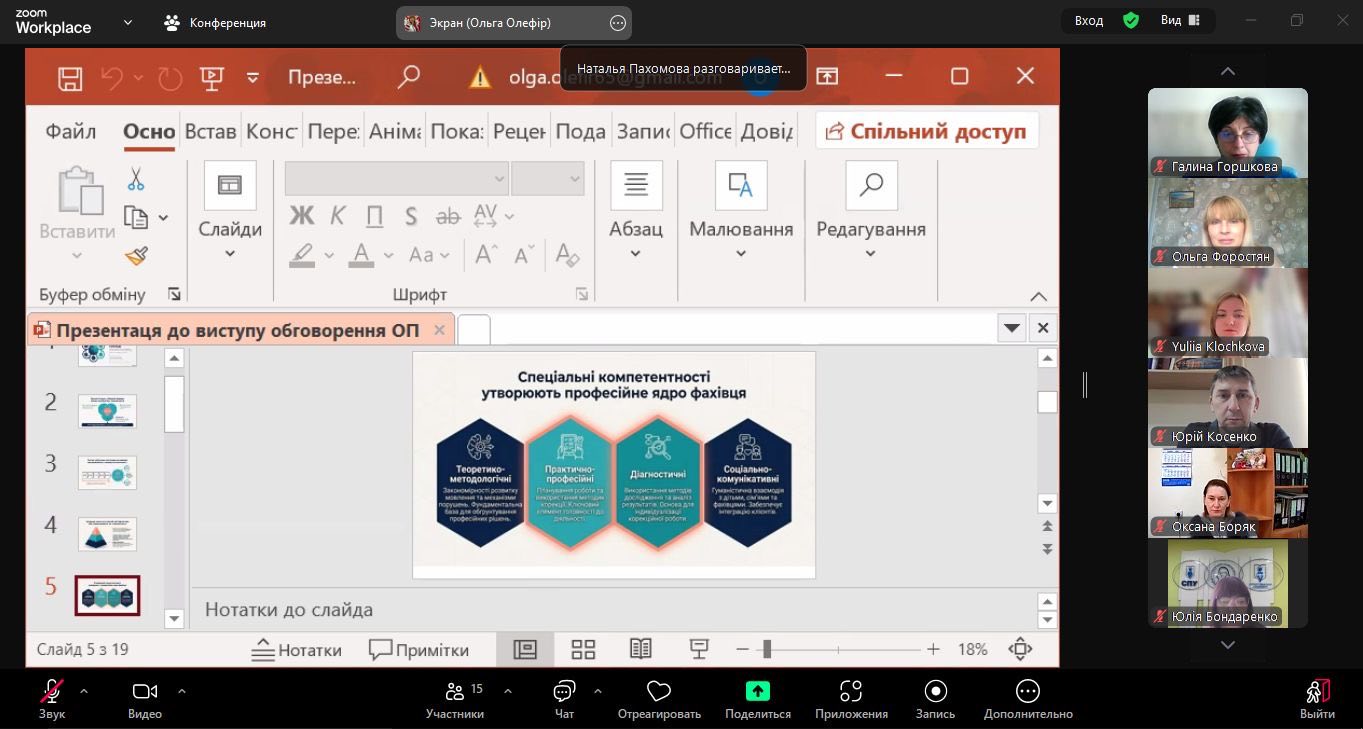Open Slide Sorter view icon

pos(583,650)
